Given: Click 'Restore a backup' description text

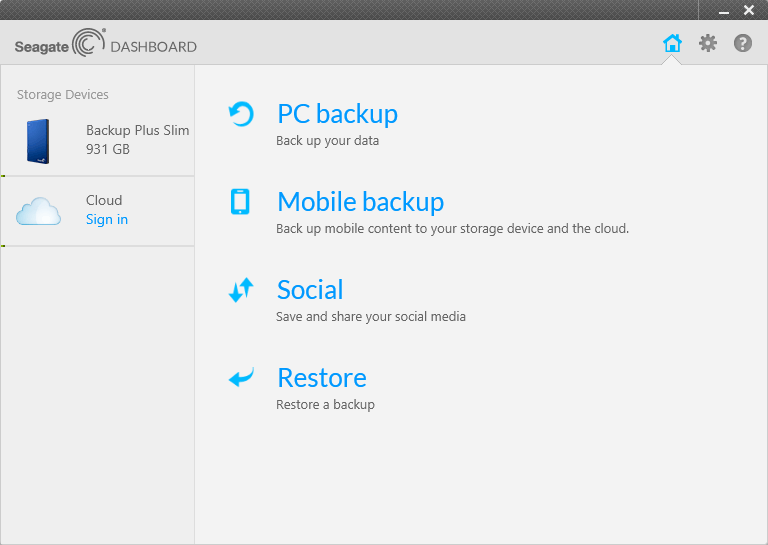Looking at the screenshot, I should (x=325, y=405).
